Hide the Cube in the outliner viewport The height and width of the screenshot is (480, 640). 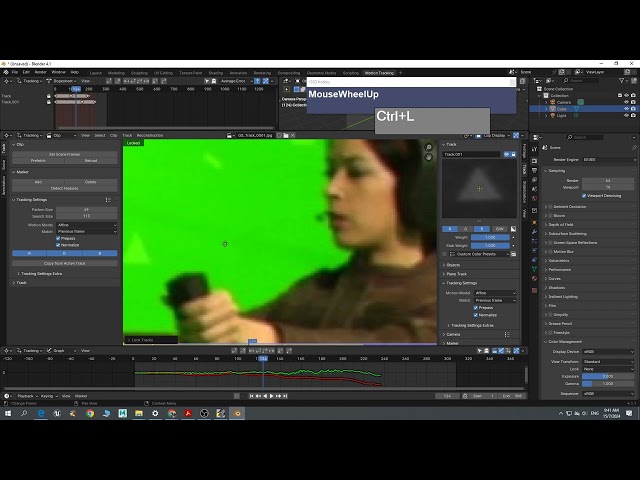coord(626,109)
